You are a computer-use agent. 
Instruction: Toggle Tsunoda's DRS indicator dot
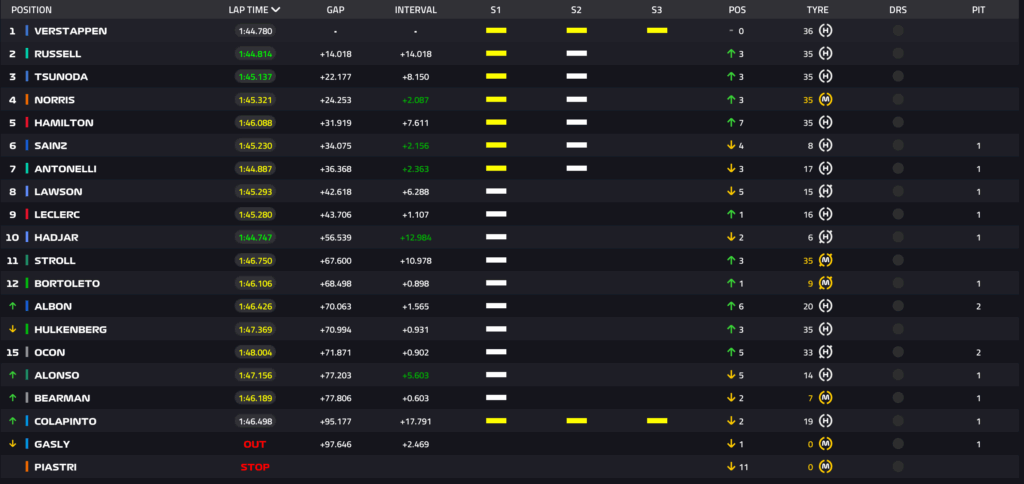897,77
